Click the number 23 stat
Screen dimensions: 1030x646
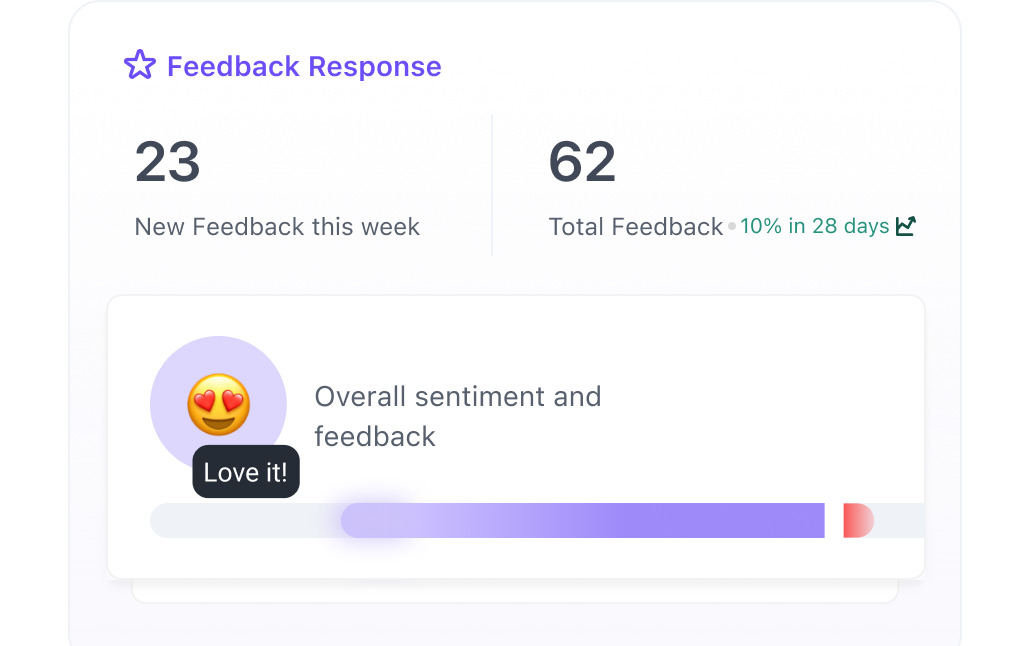click(x=168, y=162)
